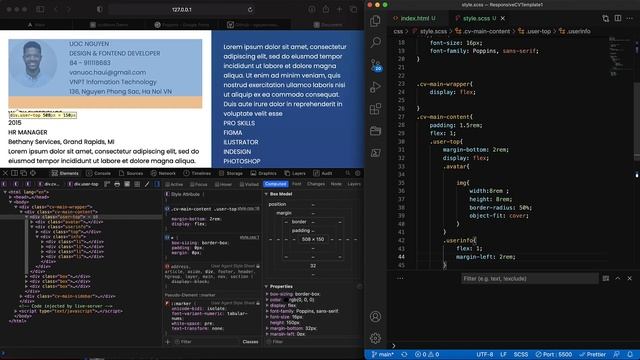Change the SCSS language mode
This screenshot has height=360, width=640.
tap(521, 355)
